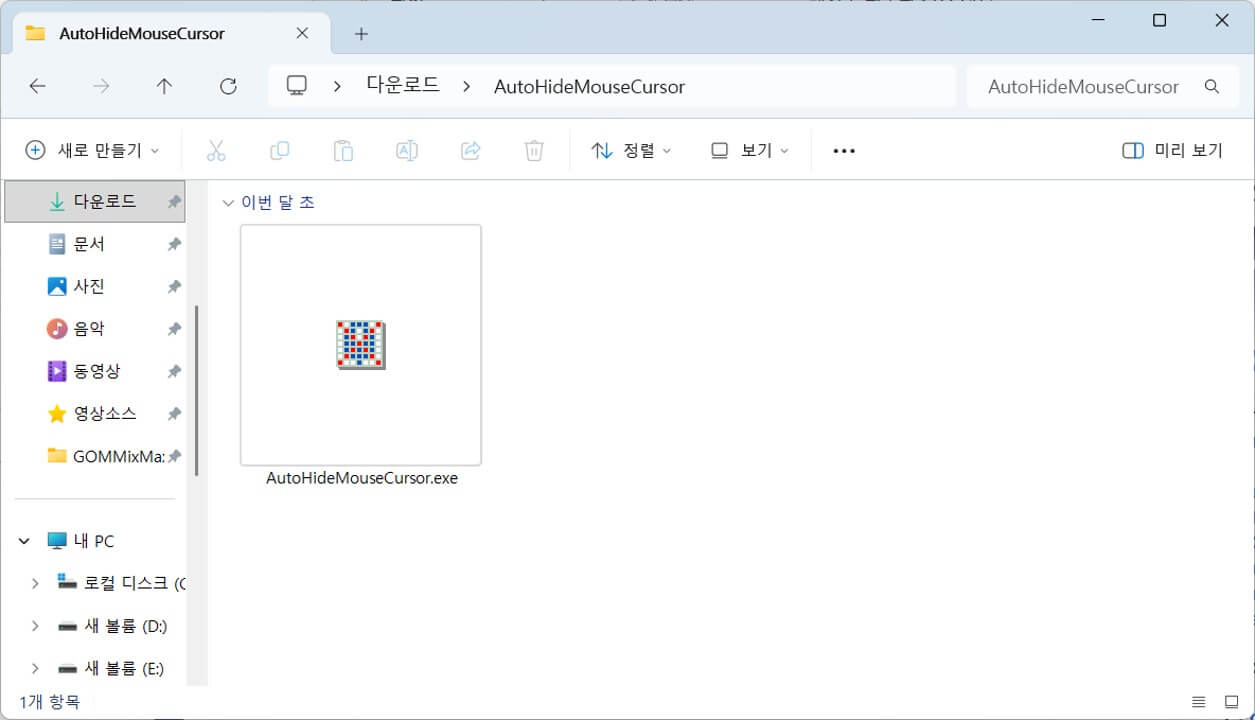This screenshot has width=1255, height=720.
Task: Toggle the 미리 보기 preview pane
Action: (x=1172, y=151)
